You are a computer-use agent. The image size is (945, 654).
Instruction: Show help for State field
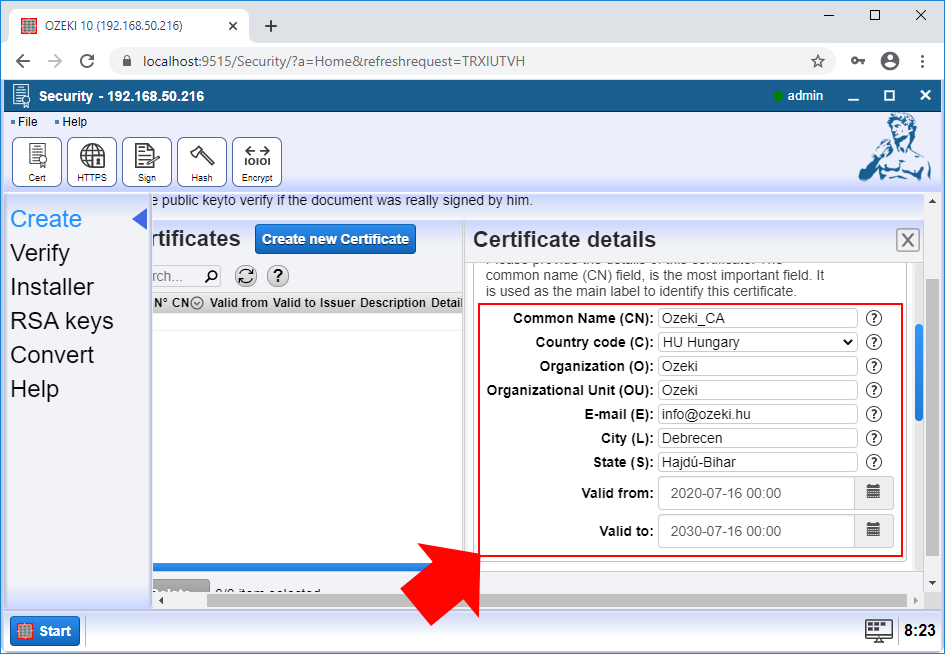click(873, 462)
